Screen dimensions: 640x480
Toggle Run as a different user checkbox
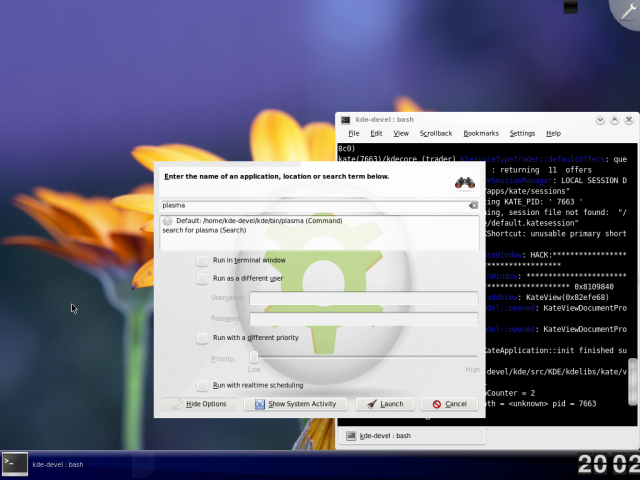(203, 279)
